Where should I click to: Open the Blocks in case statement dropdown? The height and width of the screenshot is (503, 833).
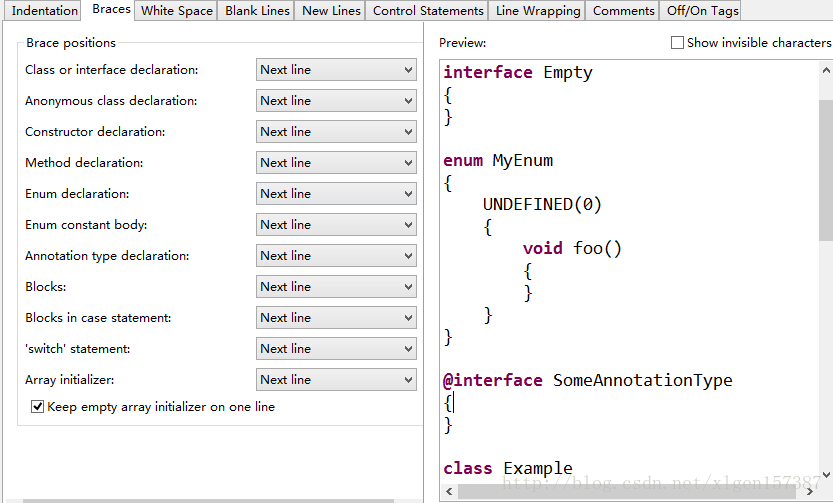click(336, 318)
